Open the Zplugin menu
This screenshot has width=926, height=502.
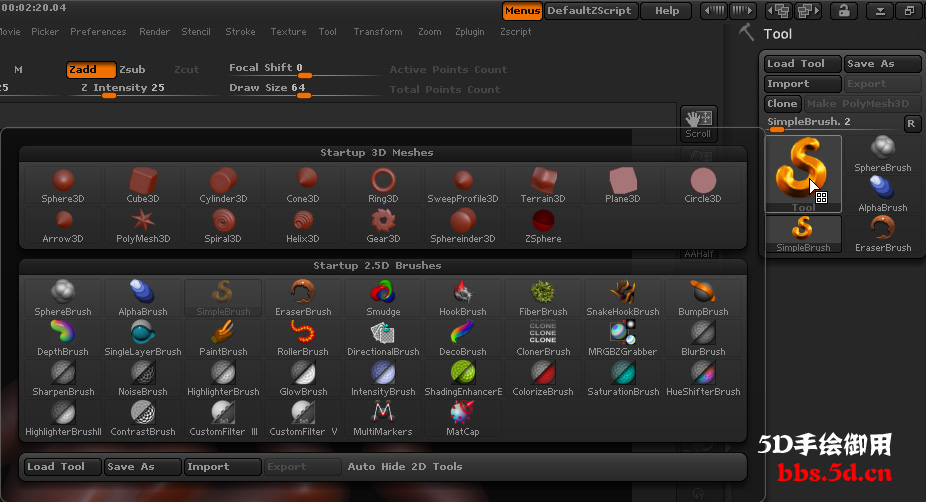click(x=469, y=32)
